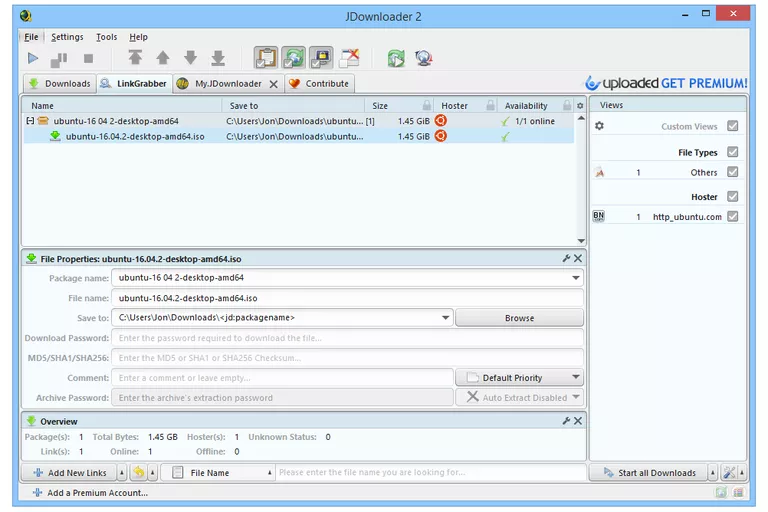Click Add a Premium Account link
Viewport: 768px width, 512px height.
(x=90, y=493)
